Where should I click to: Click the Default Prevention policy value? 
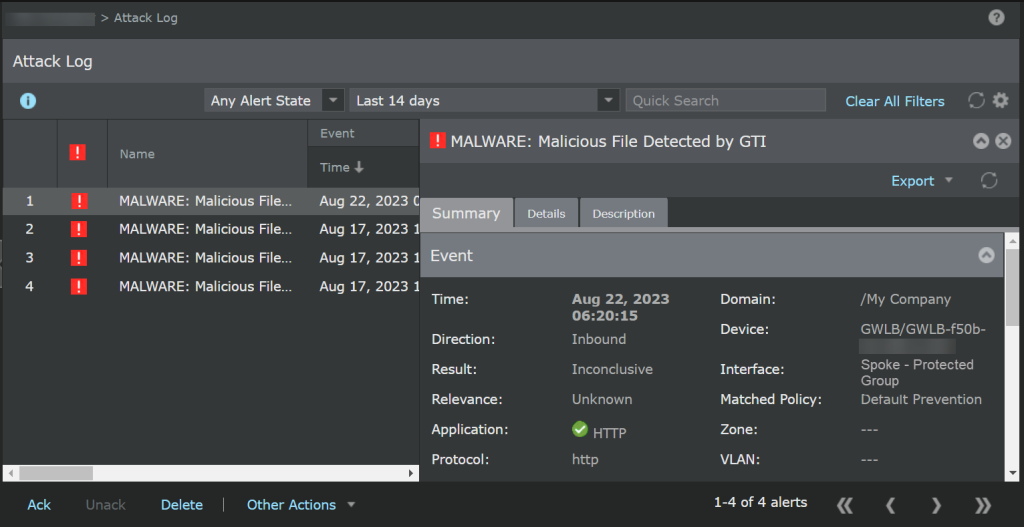coord(921,400)
